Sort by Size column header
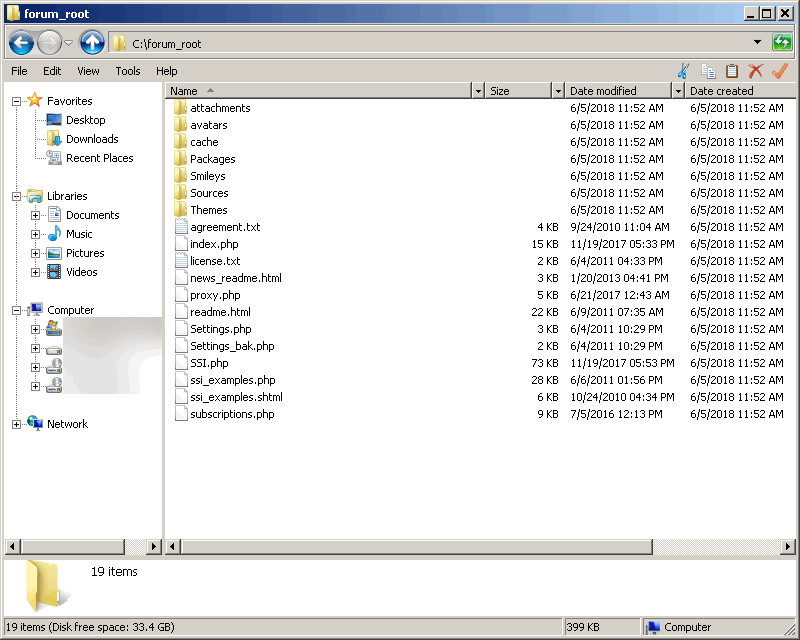This screenshot has width=800, height=640. click(518, 91)
